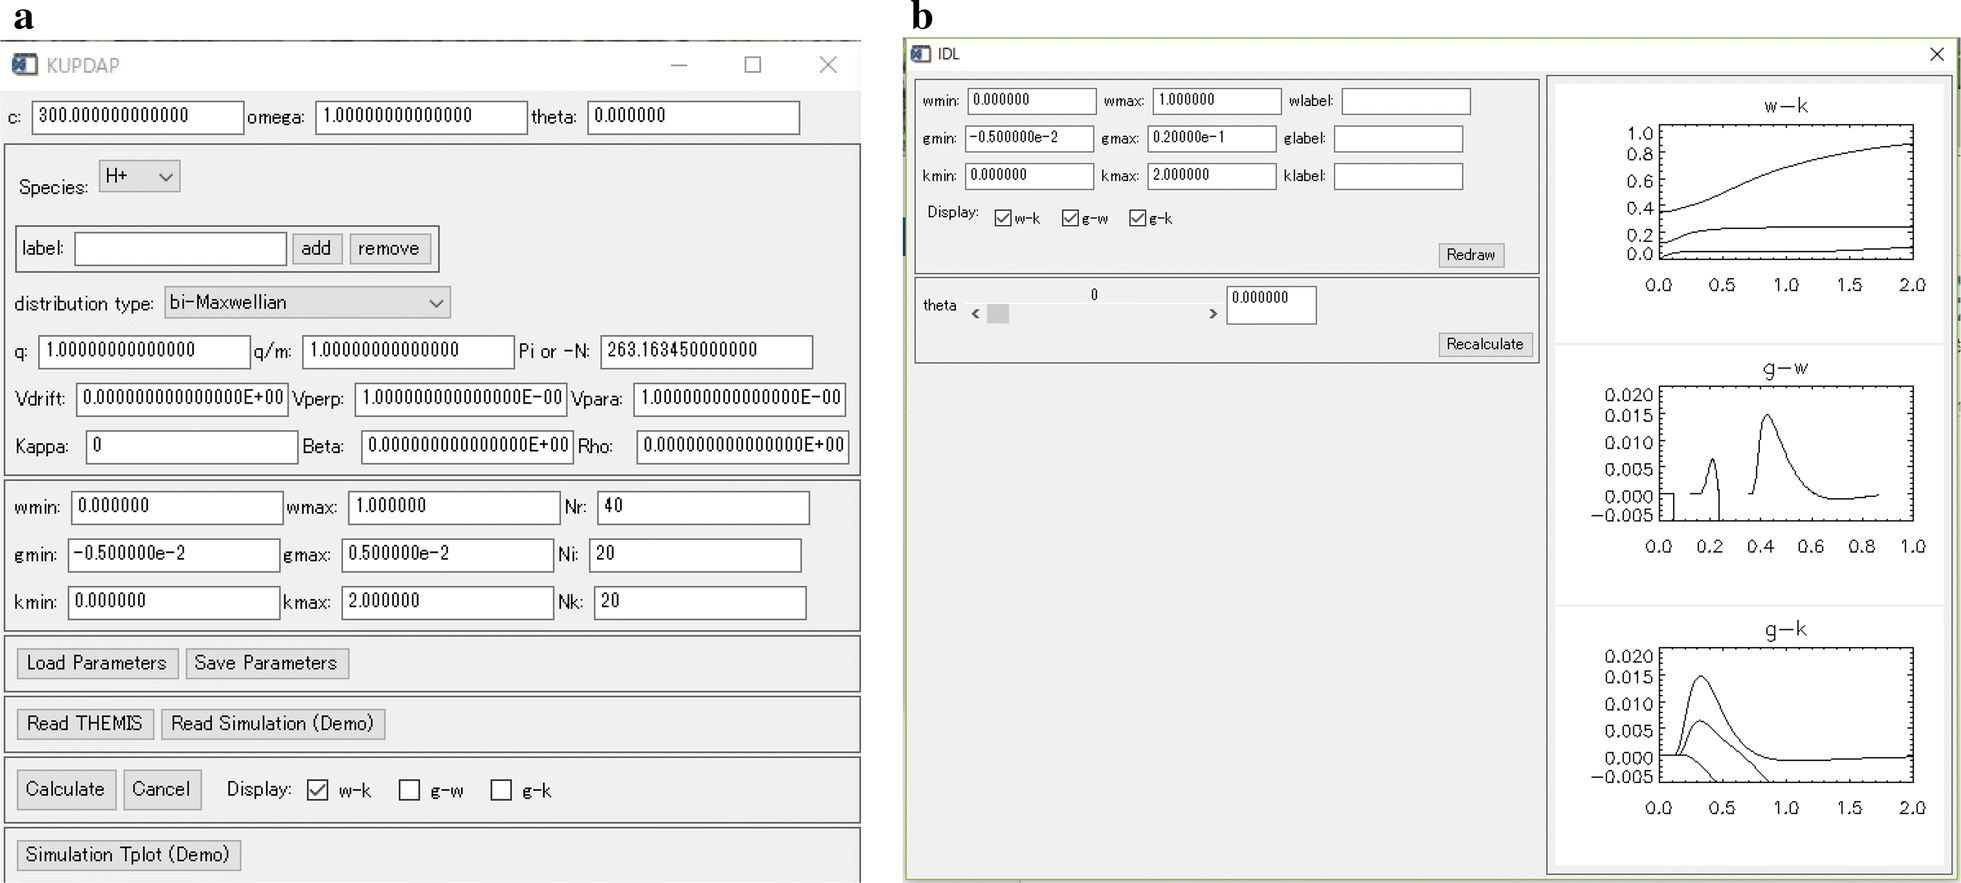Viewport: 1961px width, 883px height.
Task: Click the omega input field
Action: 421,117
